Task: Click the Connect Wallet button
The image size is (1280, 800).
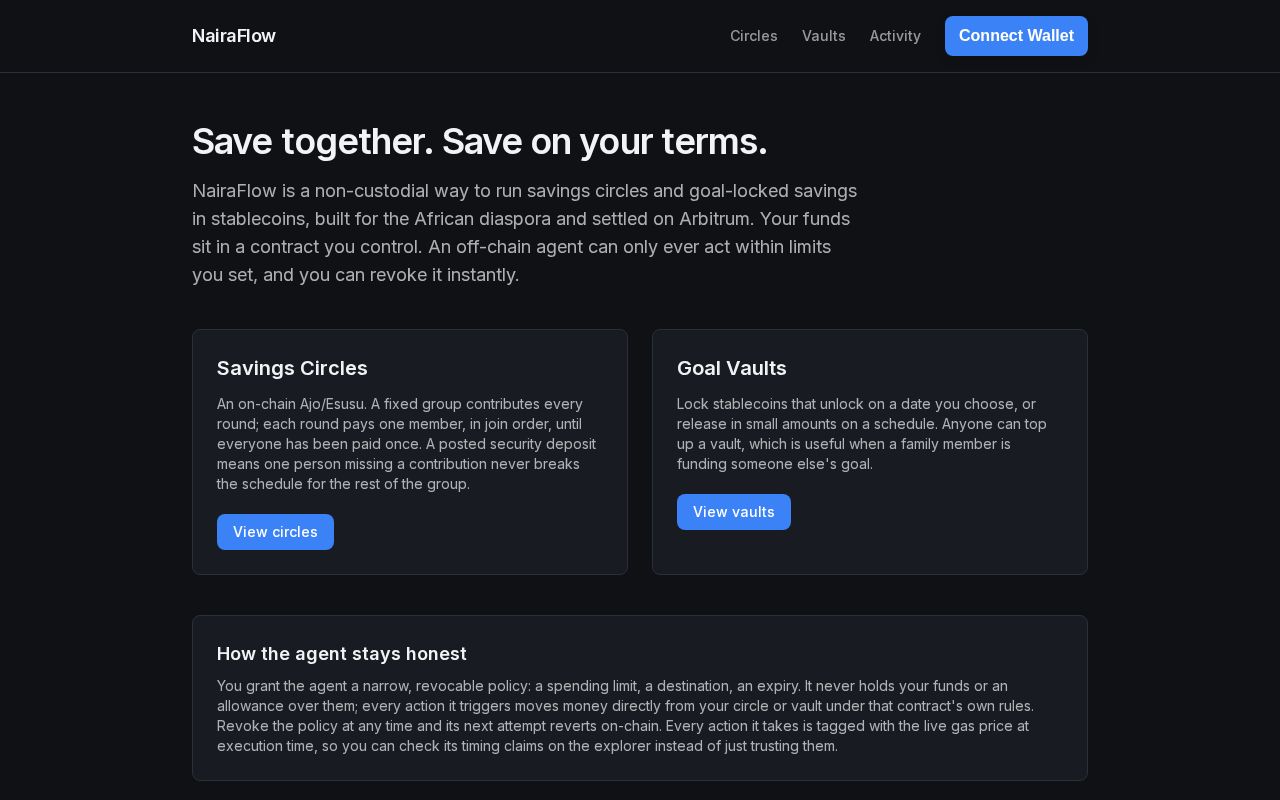Action: tap(1016, 36)
